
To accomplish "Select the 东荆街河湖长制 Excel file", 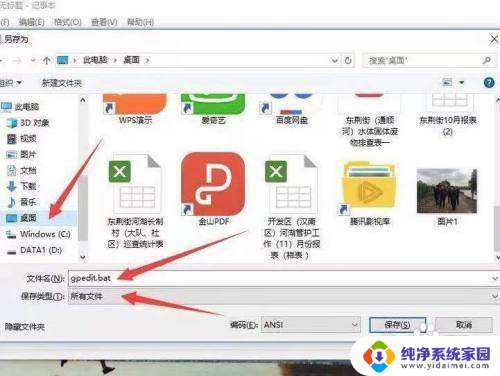I will click(x=135, y=183).
